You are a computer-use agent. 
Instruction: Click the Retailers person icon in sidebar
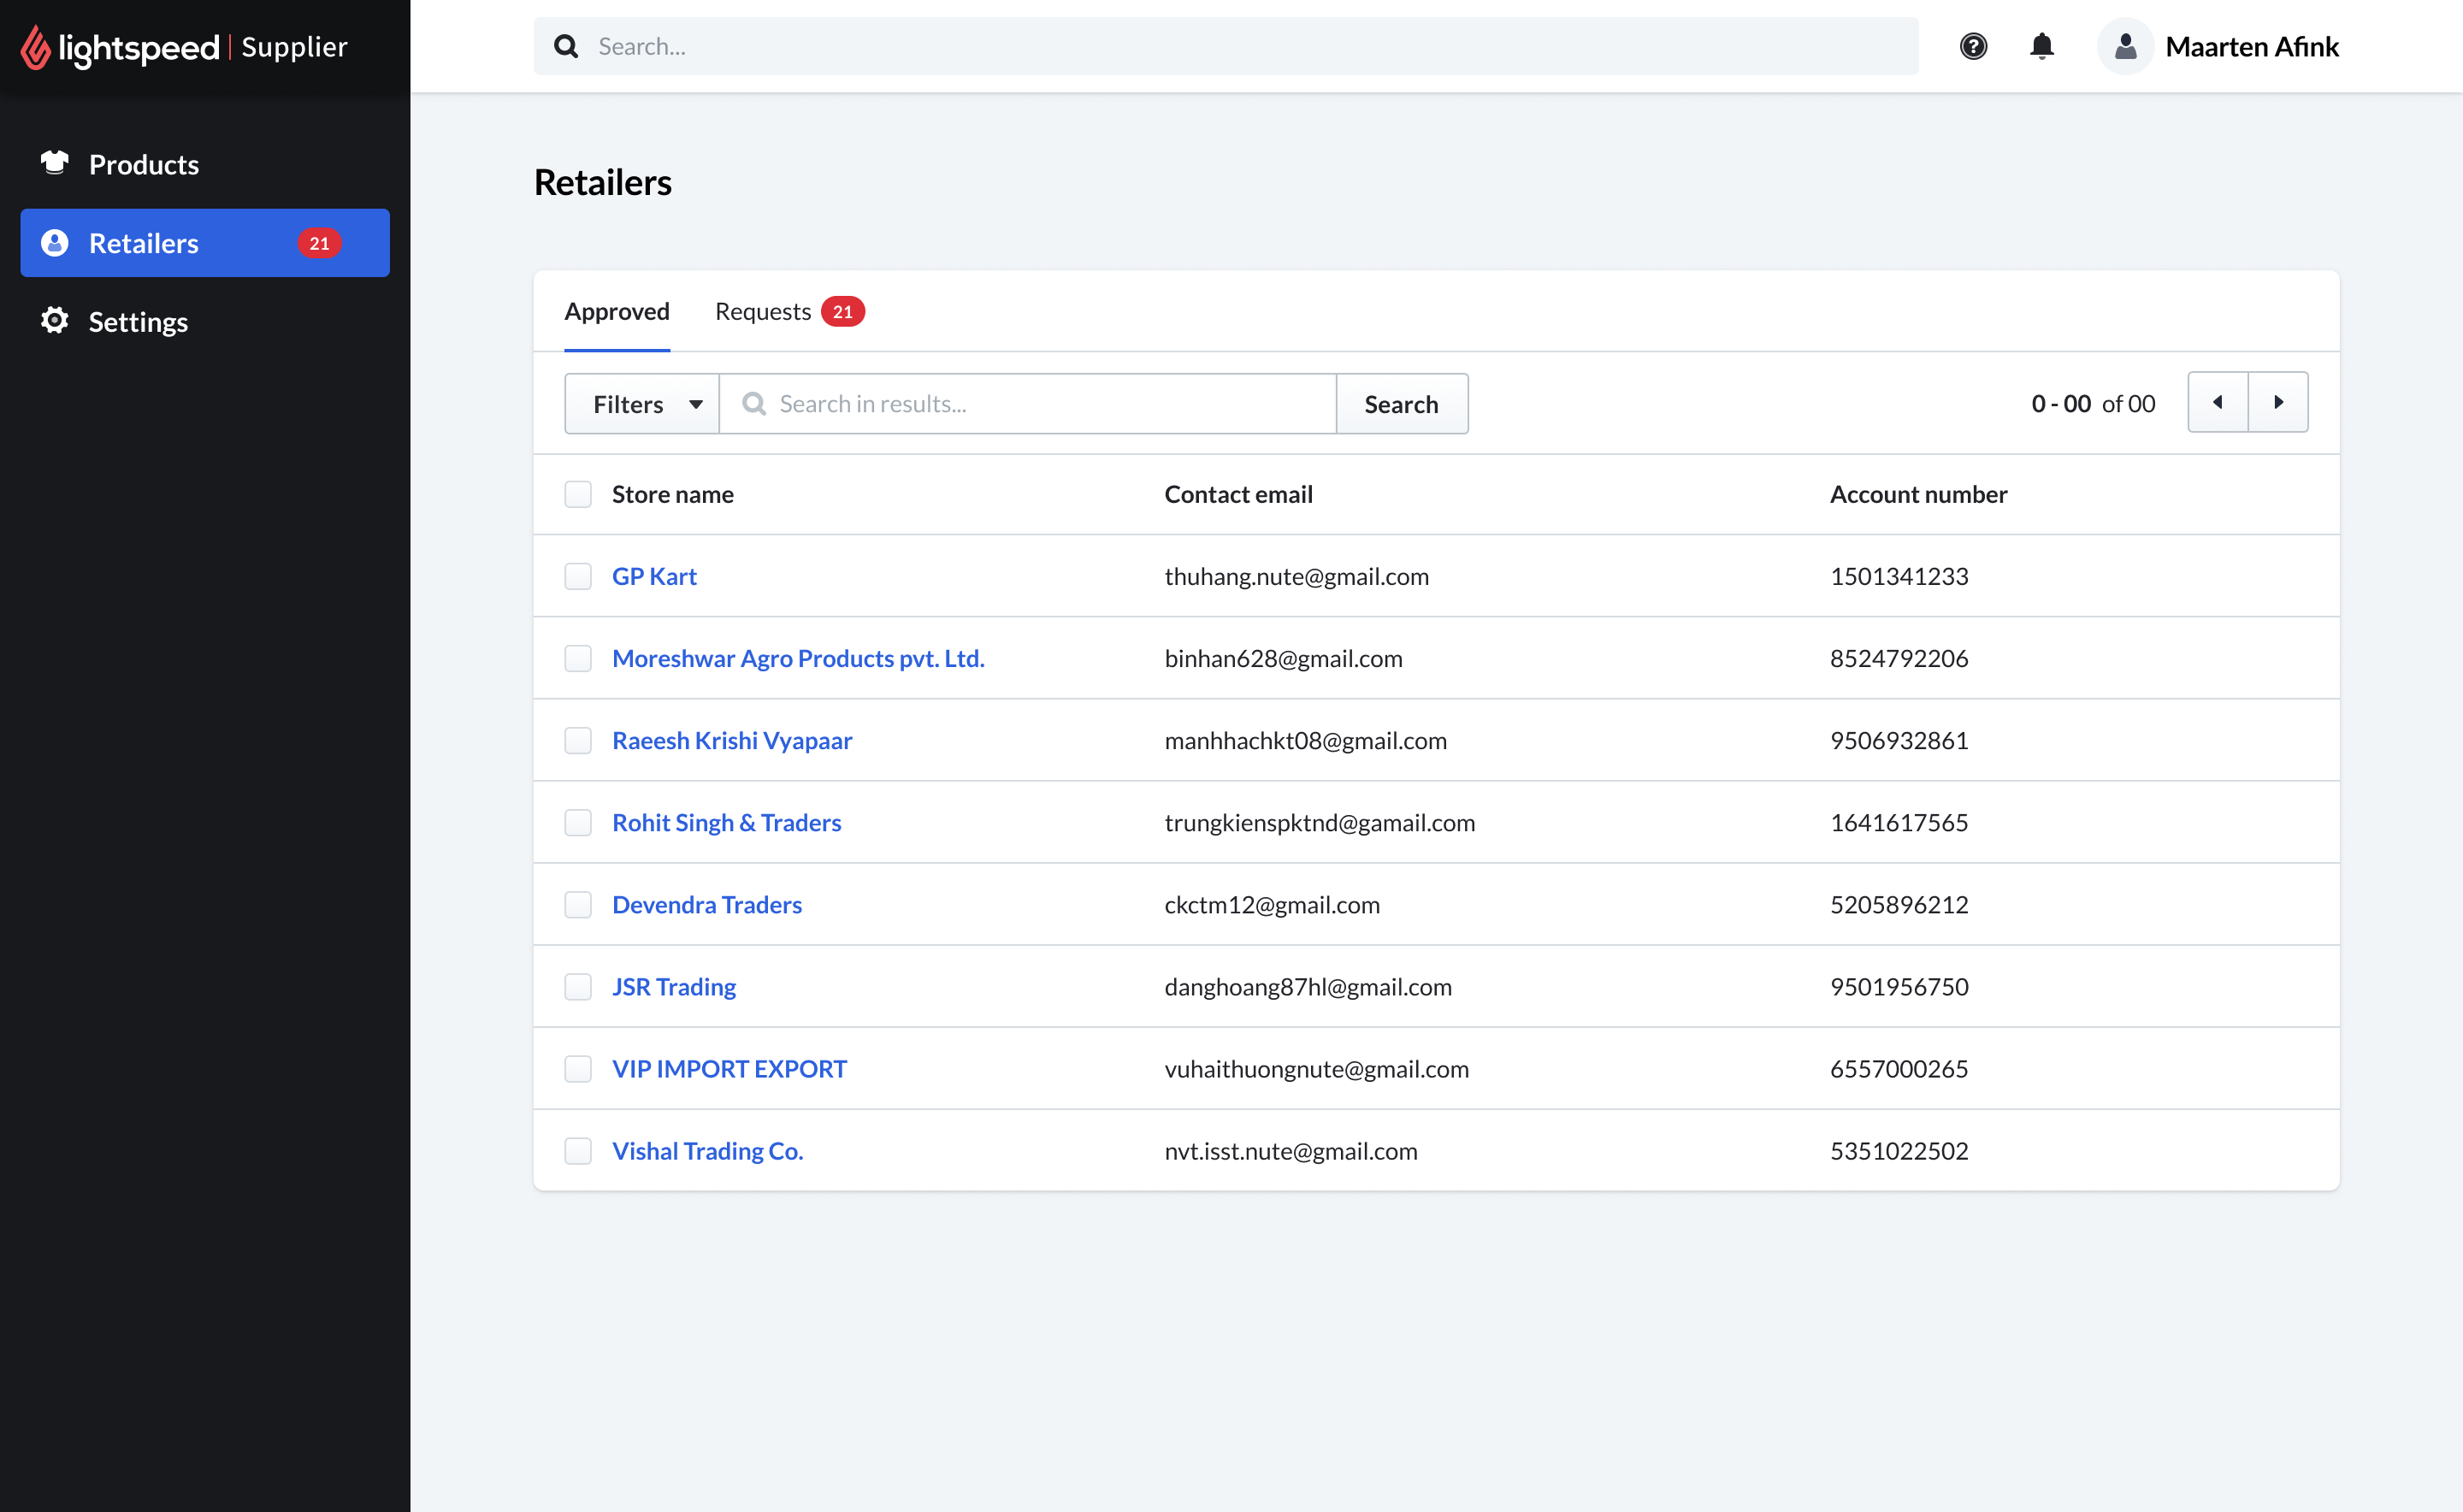click(55, 243)
